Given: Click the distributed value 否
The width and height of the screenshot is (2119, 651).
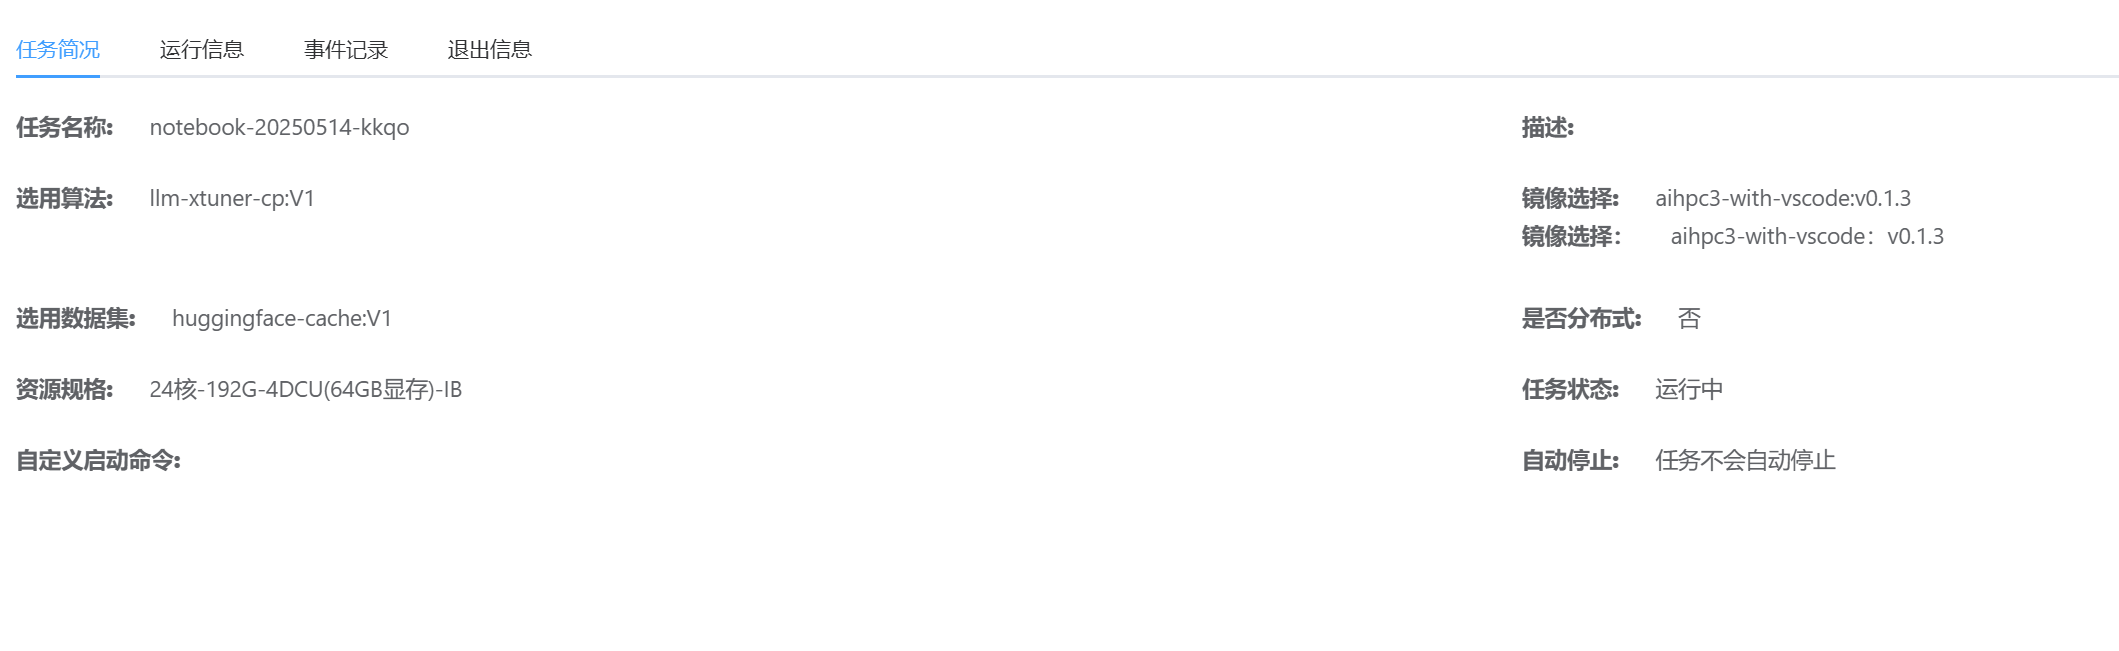Looking at the screenshot, I should (x=1689, y=319).
